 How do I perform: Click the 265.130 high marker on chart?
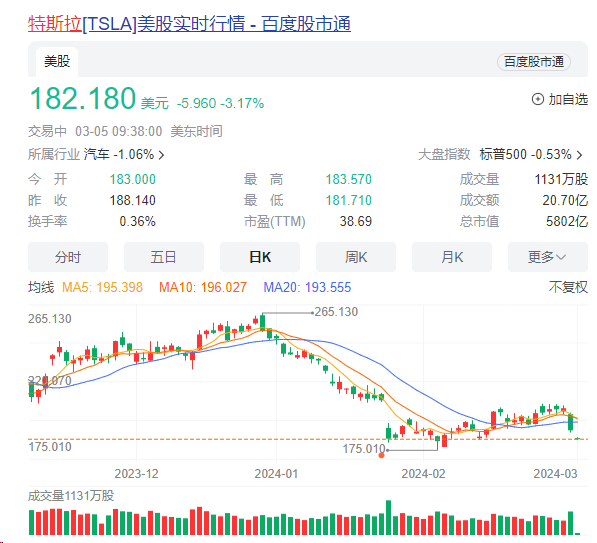336,312
